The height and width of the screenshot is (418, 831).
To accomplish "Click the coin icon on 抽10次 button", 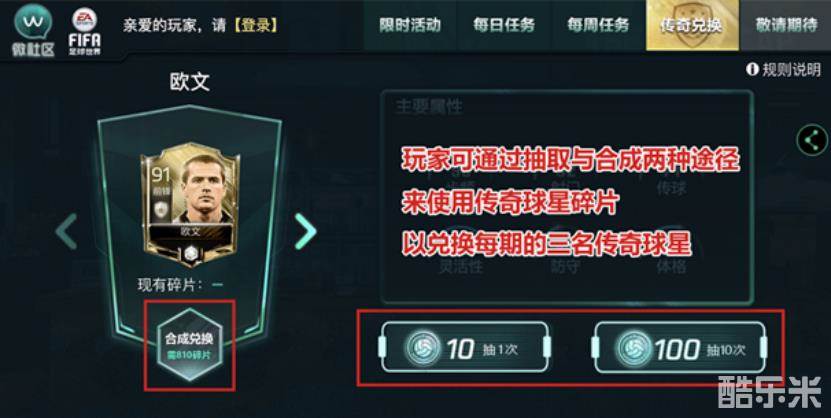I will (633, 348).
